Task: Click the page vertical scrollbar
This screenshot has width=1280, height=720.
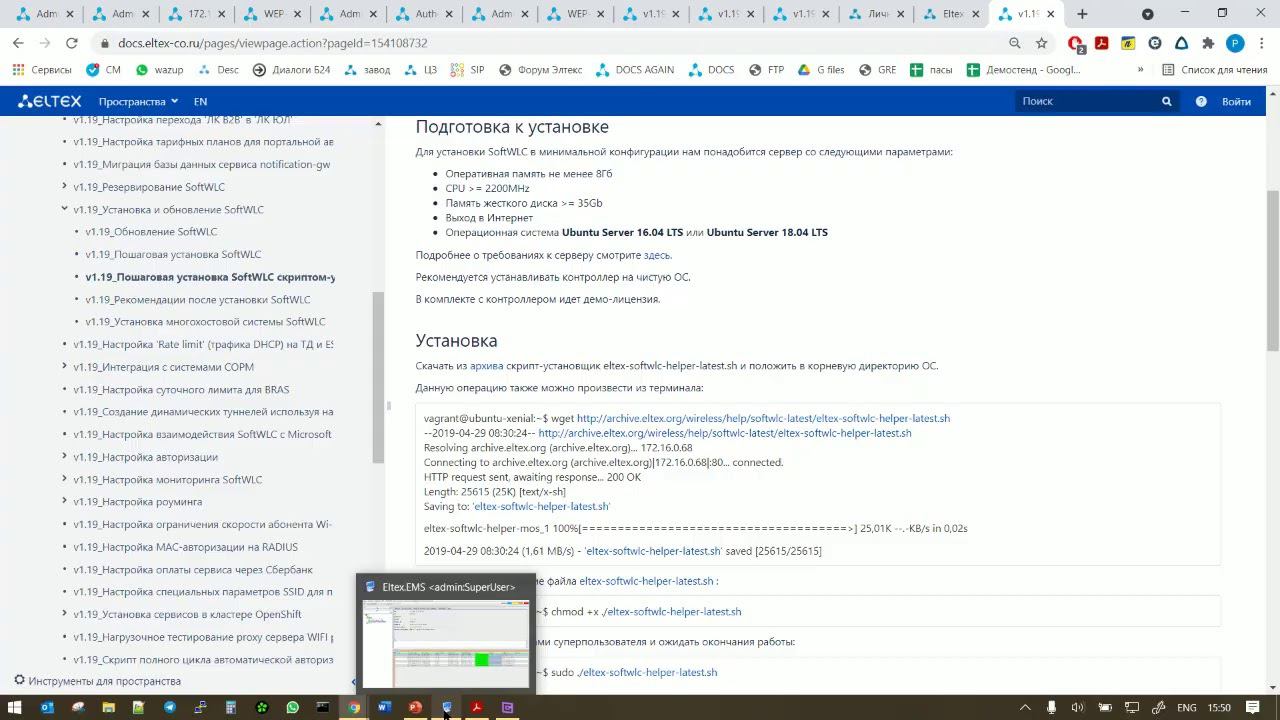Action: coord(1273,270)
